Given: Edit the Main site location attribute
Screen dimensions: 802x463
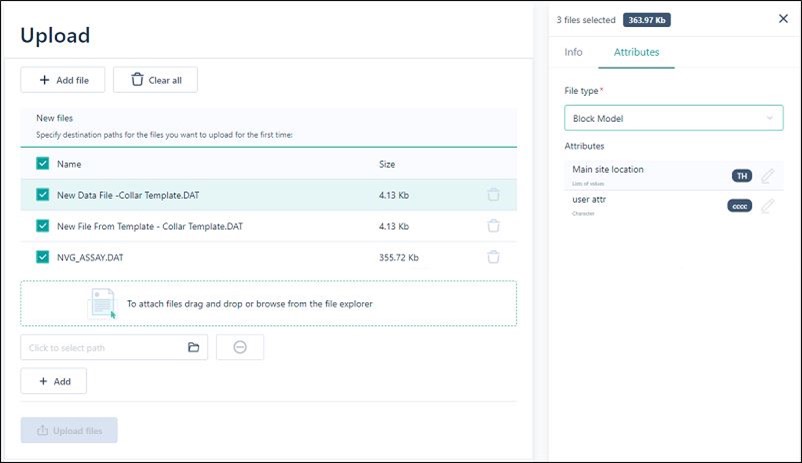Looking at the screenshot, I should [x=767, y=176].
